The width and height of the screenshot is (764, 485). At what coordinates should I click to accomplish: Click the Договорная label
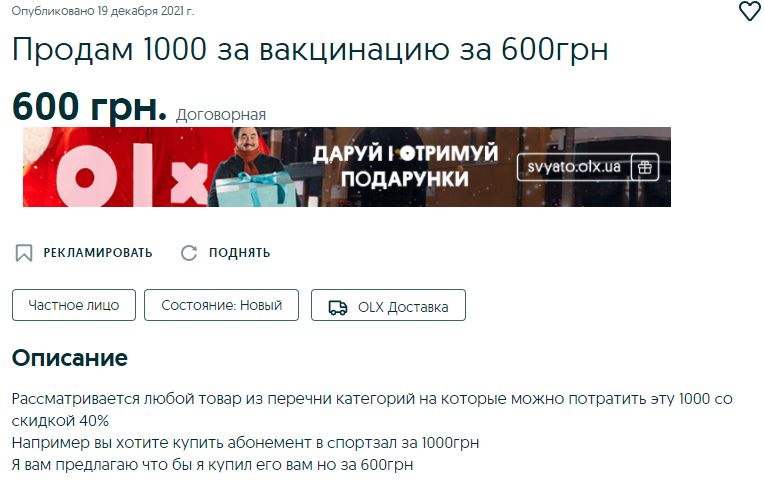click(221, 115)
